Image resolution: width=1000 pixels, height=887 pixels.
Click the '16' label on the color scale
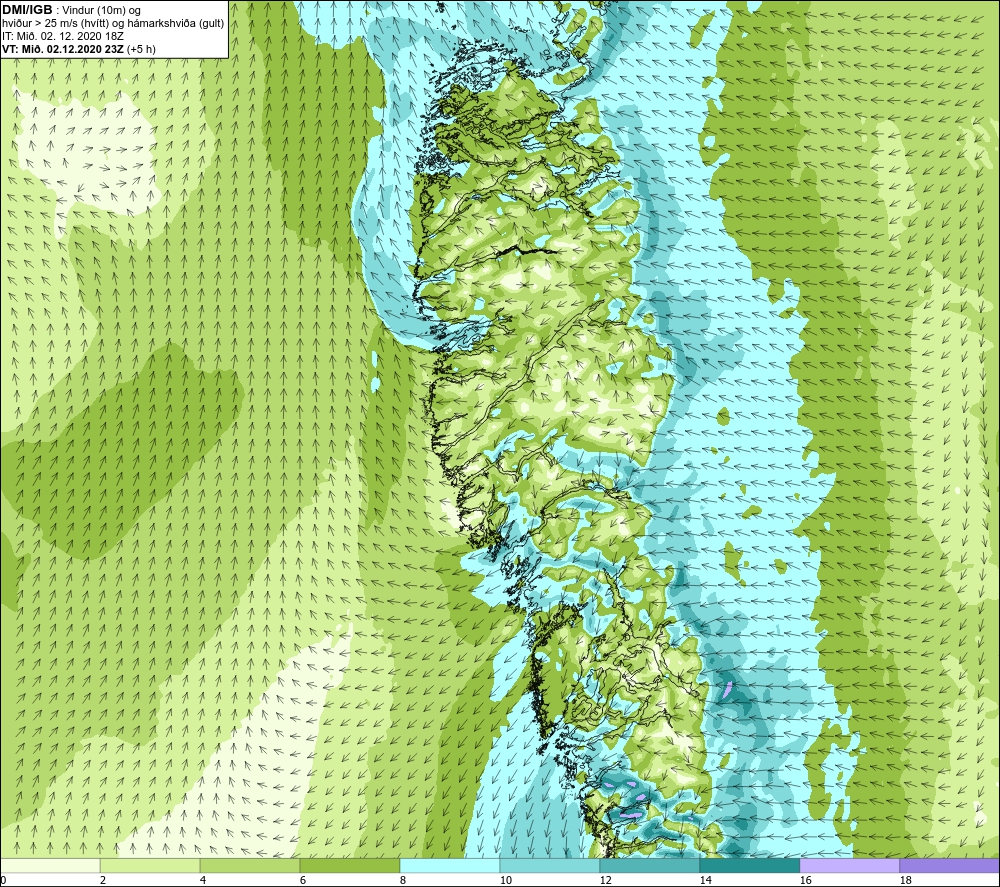click(805, 881)
